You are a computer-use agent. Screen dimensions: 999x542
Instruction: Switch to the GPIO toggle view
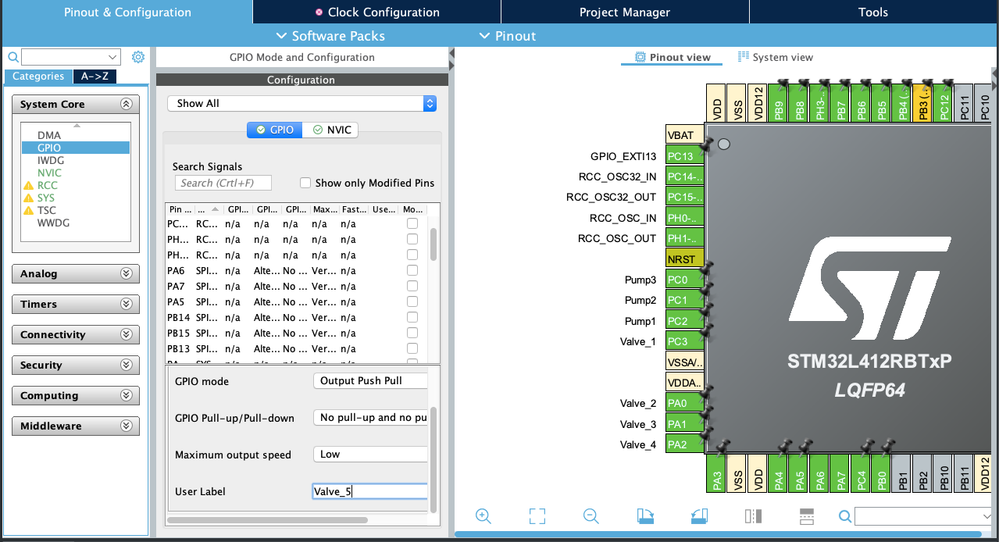coord(275,130)
